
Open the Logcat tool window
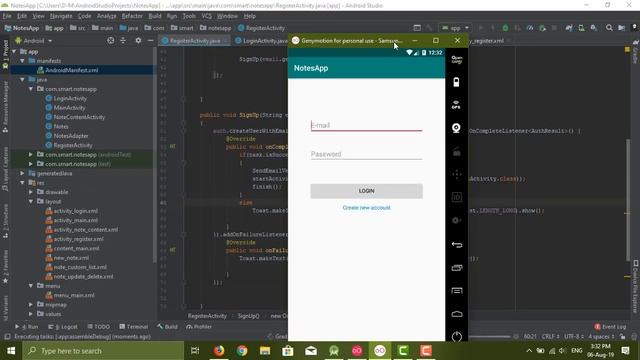click(63, 327)
